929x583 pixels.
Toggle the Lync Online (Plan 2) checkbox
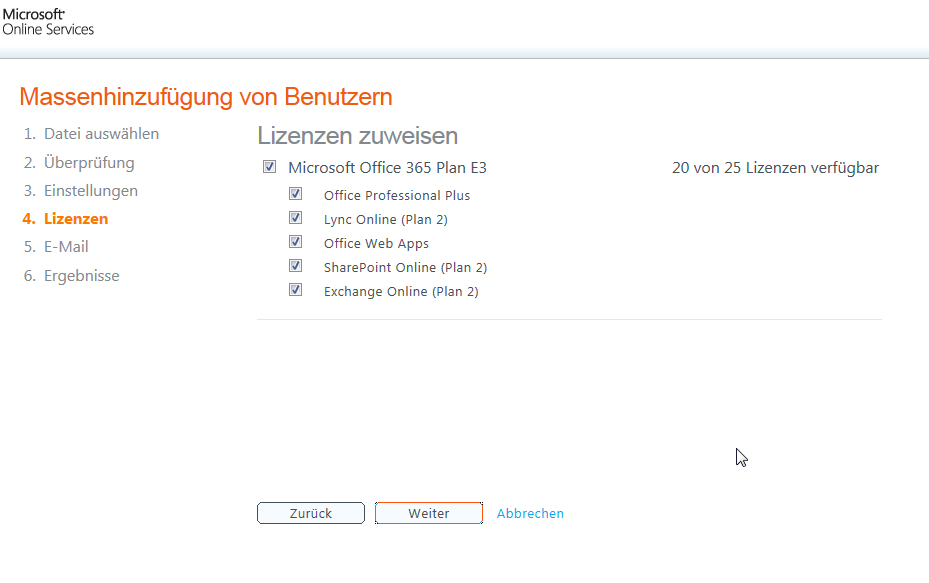click(295, 218)
